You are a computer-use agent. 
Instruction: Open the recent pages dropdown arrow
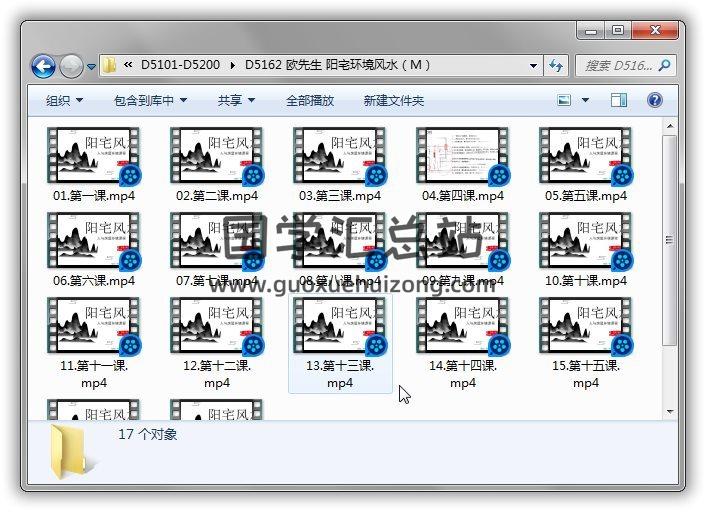tap(91, 67)
